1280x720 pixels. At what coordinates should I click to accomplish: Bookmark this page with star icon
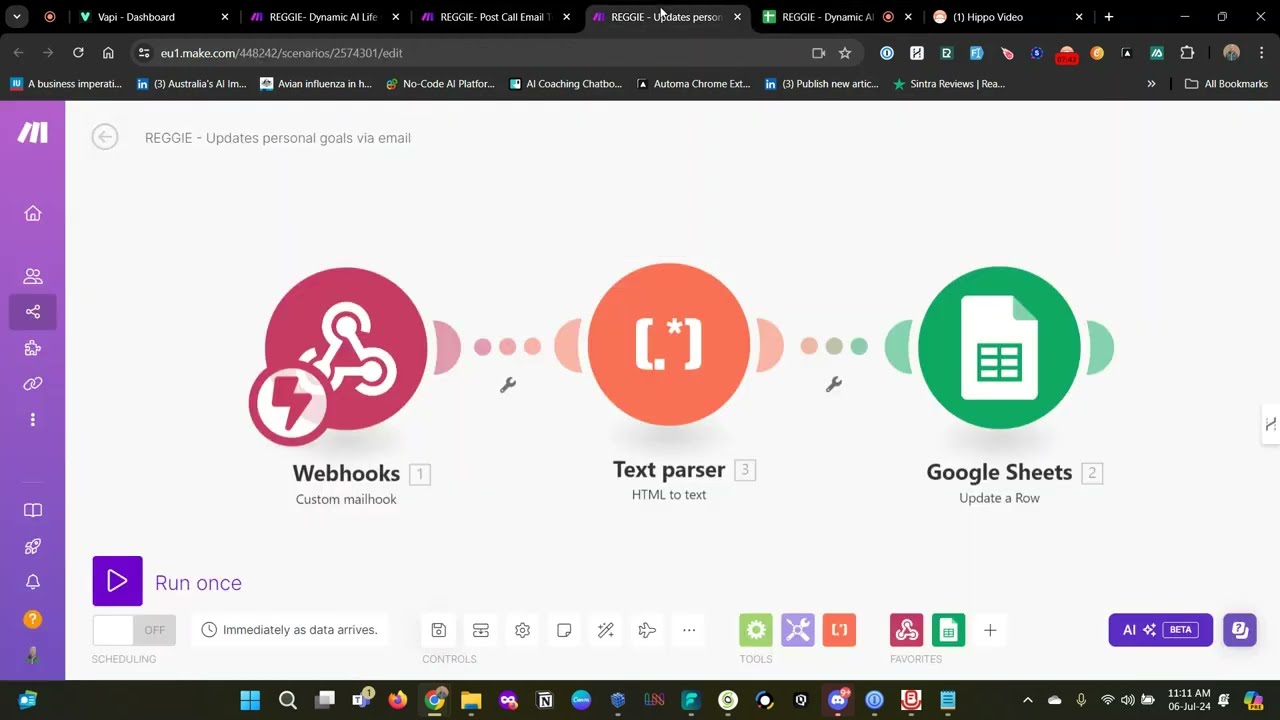tap(845, 53)
